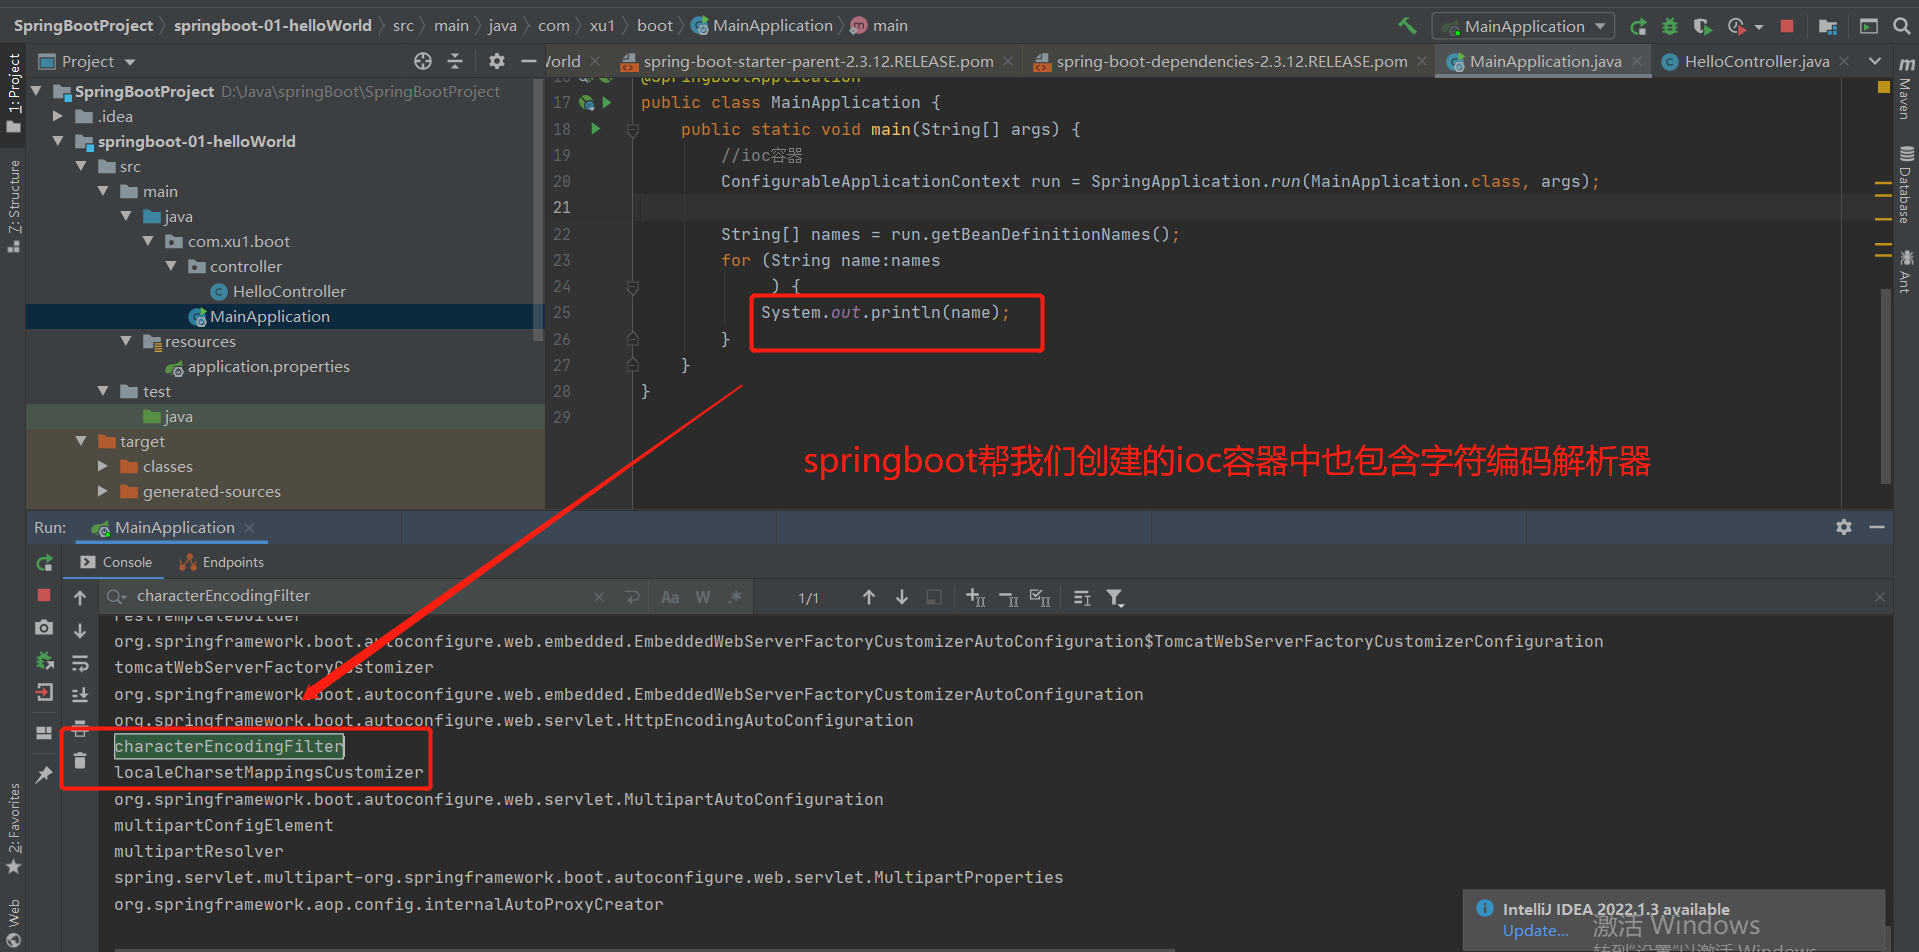
Task: Collapse springboot-01-helloWorld module node
Action: tap(58, 141)
